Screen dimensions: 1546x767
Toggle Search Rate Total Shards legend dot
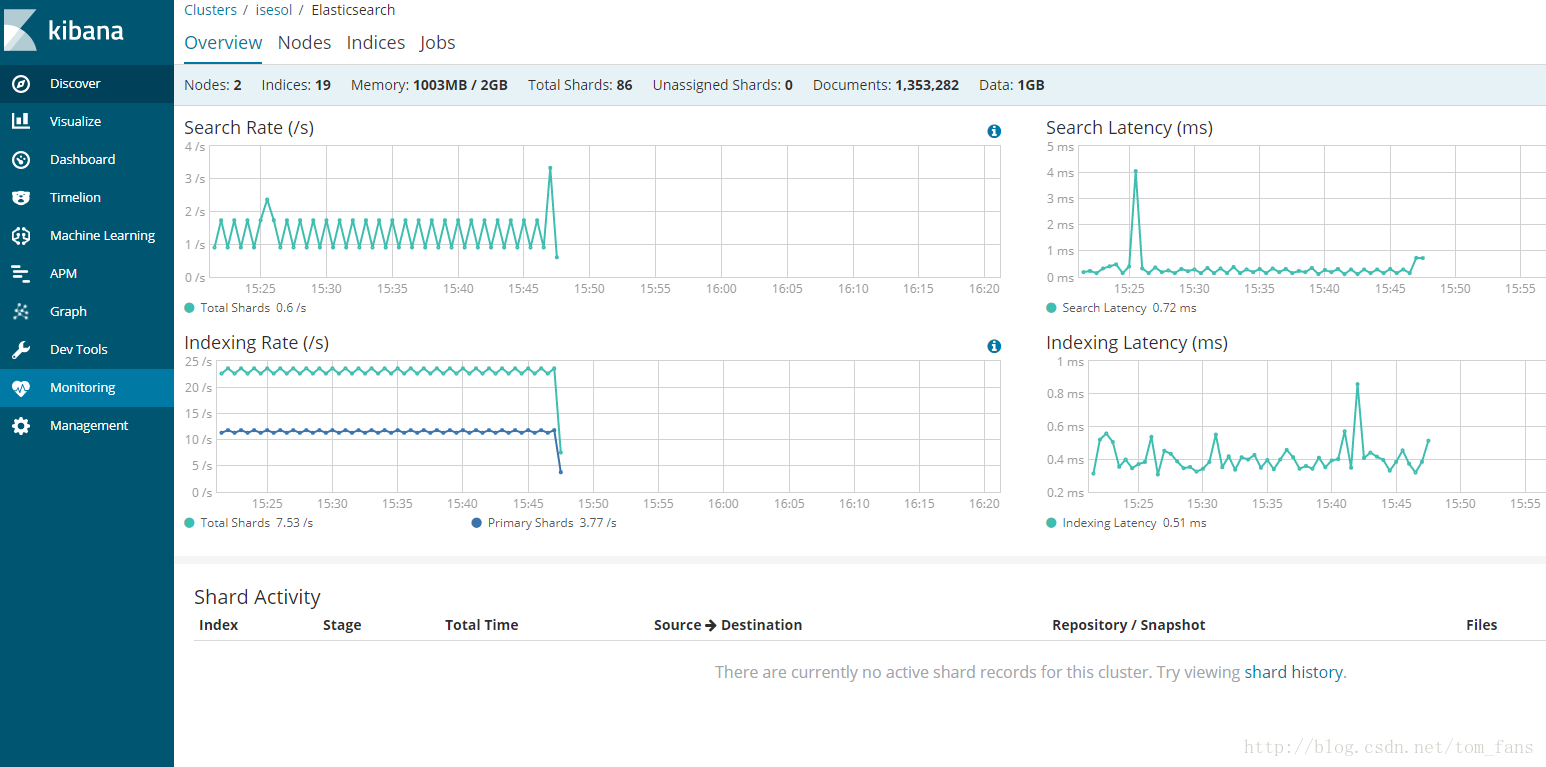point(190,308)
